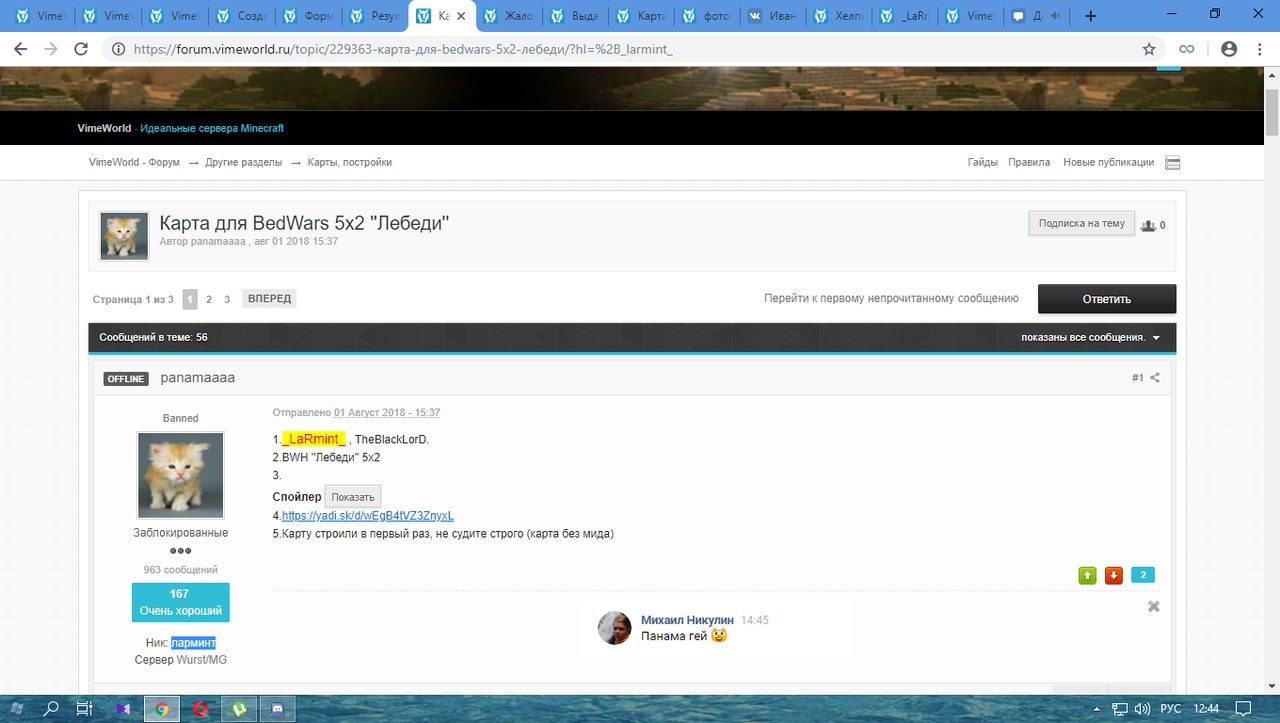1280x723 pixels.
Task: Close the embedded message with X icon
Action: pyautogui.click(x=1154, y=607)
